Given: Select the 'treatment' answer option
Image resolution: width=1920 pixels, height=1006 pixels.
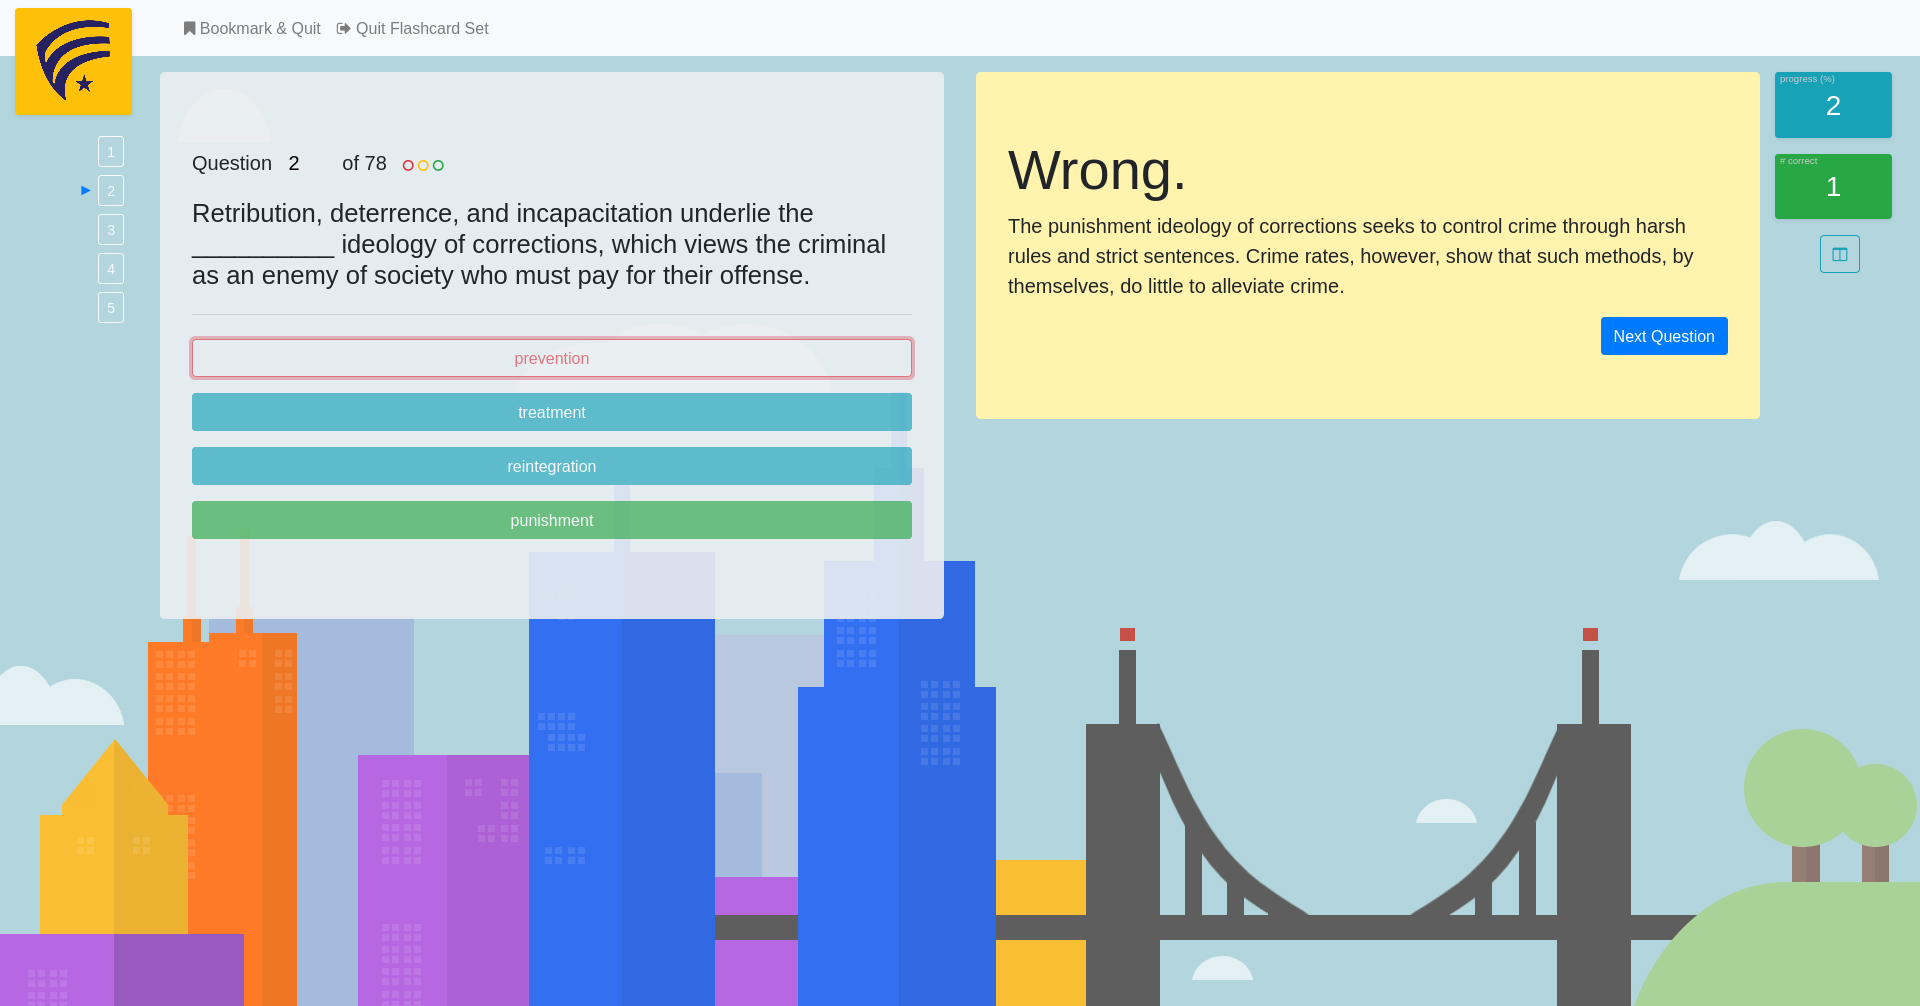Looking at the screenshot, I should [552, 412].
